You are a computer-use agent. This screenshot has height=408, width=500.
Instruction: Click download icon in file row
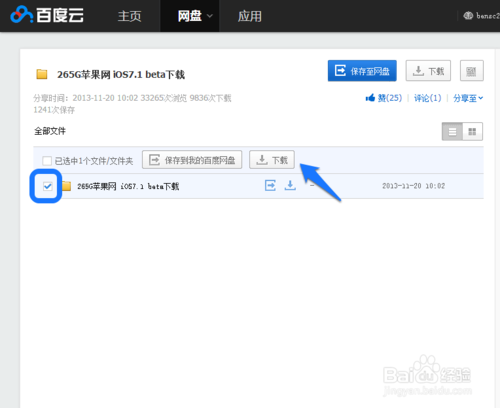coord(290,185)
